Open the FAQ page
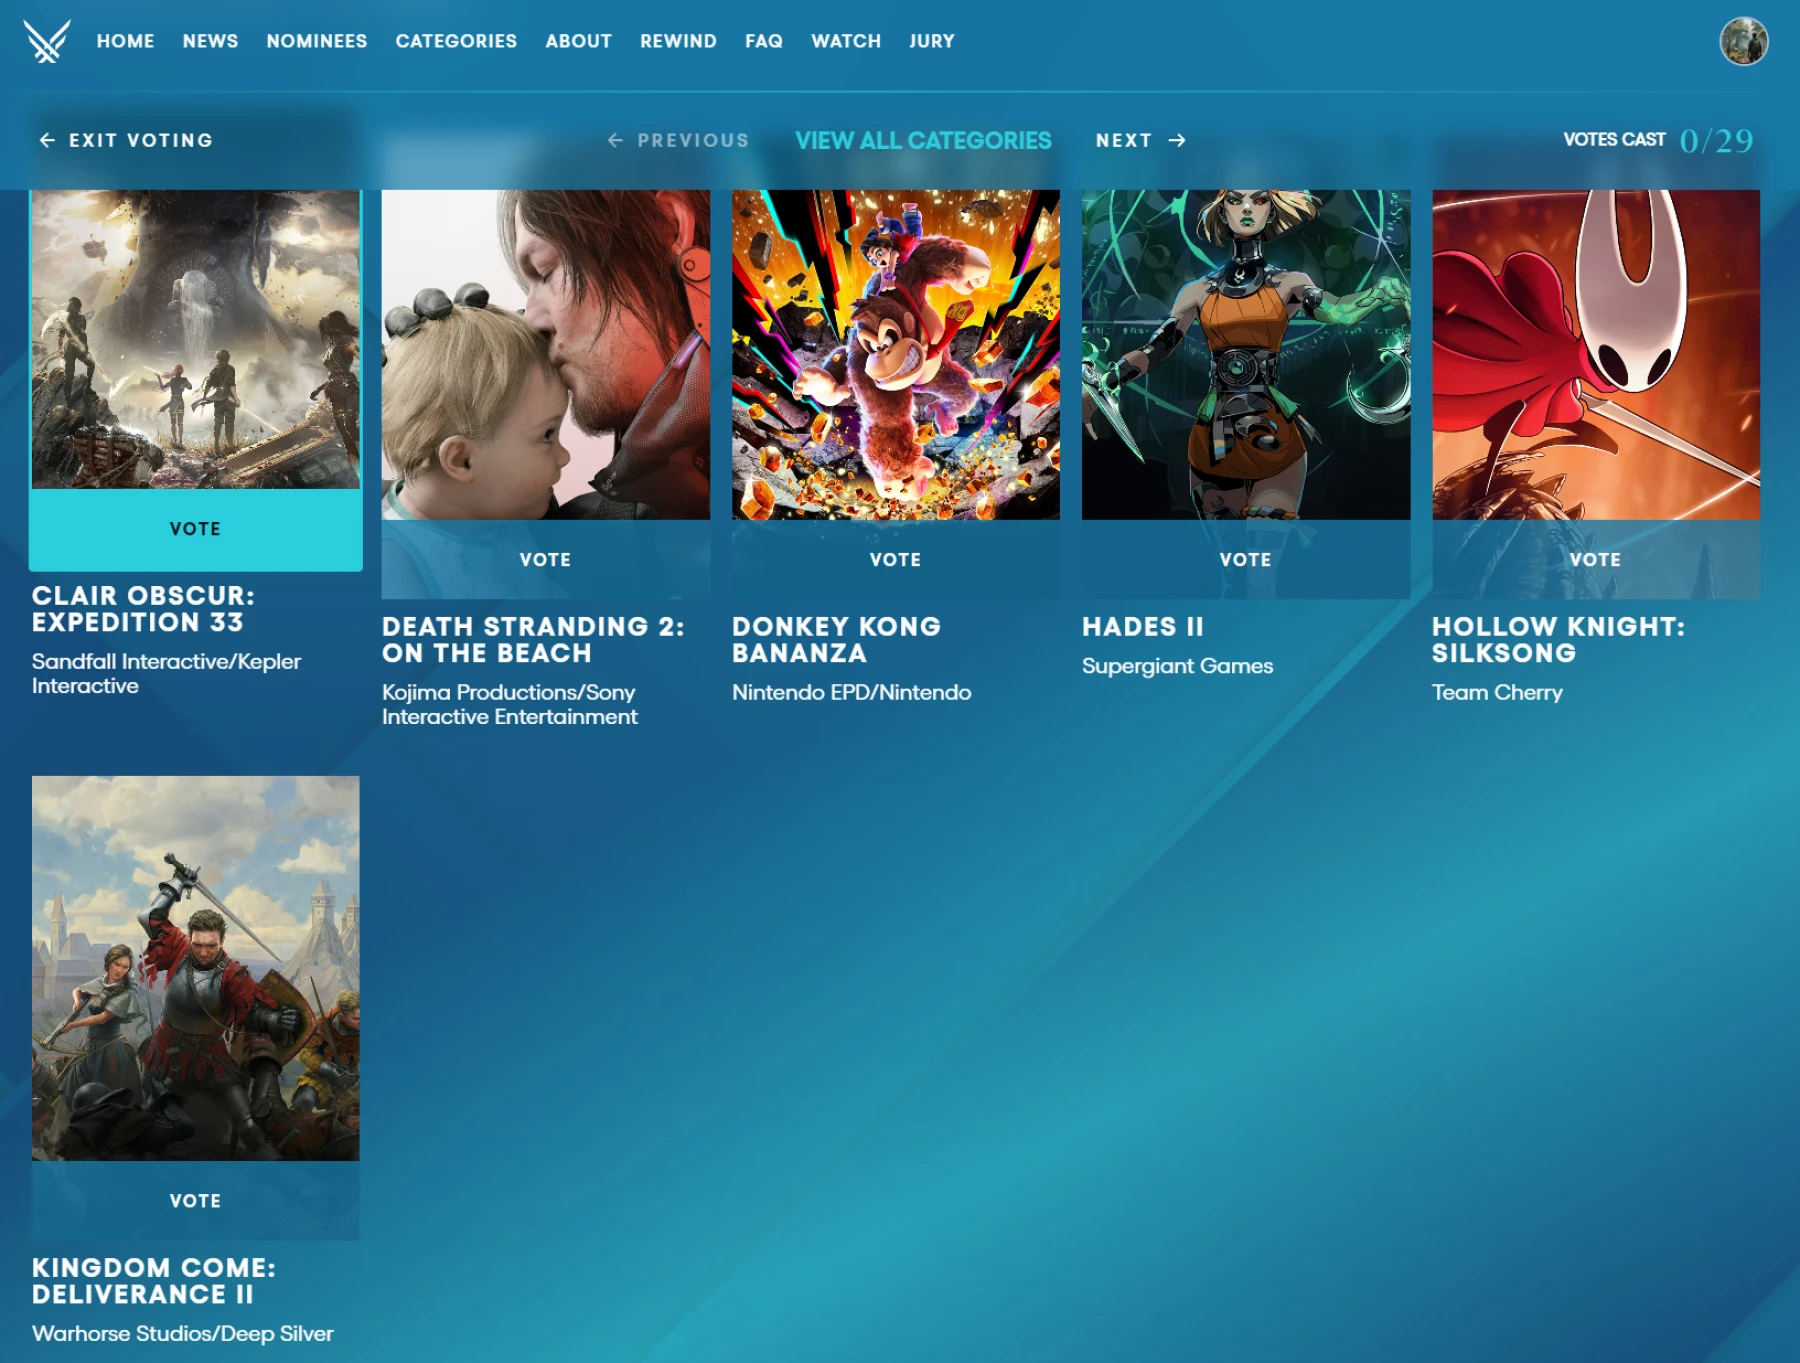 (763, 41)
